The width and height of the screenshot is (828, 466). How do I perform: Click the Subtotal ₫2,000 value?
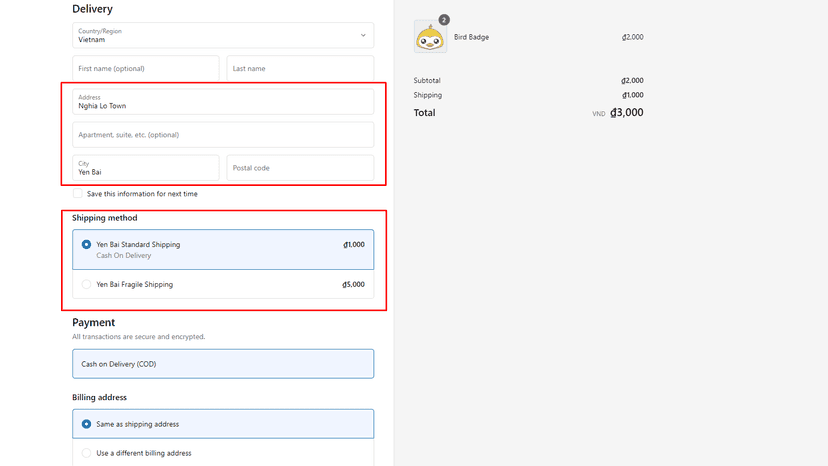coord(632,81)
